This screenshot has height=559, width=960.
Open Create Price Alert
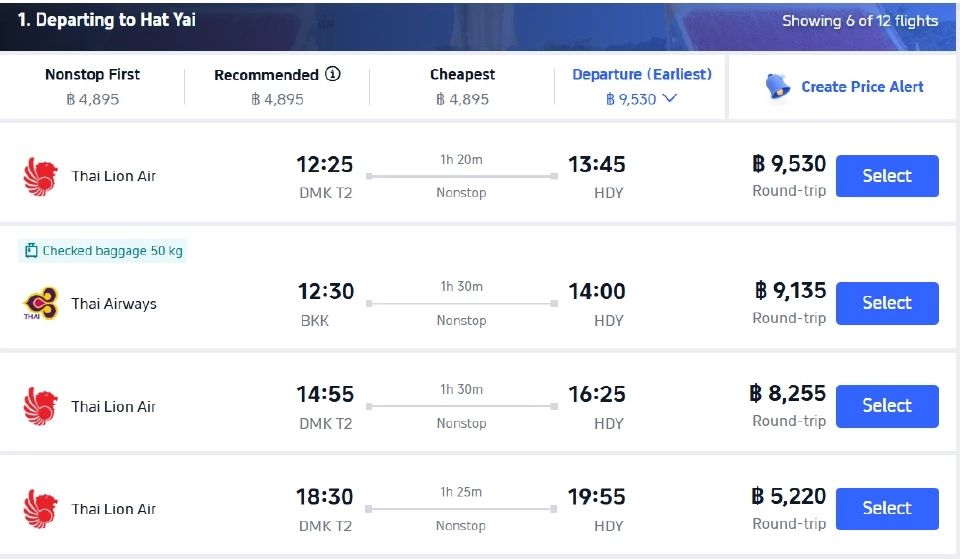click(862, 87)
